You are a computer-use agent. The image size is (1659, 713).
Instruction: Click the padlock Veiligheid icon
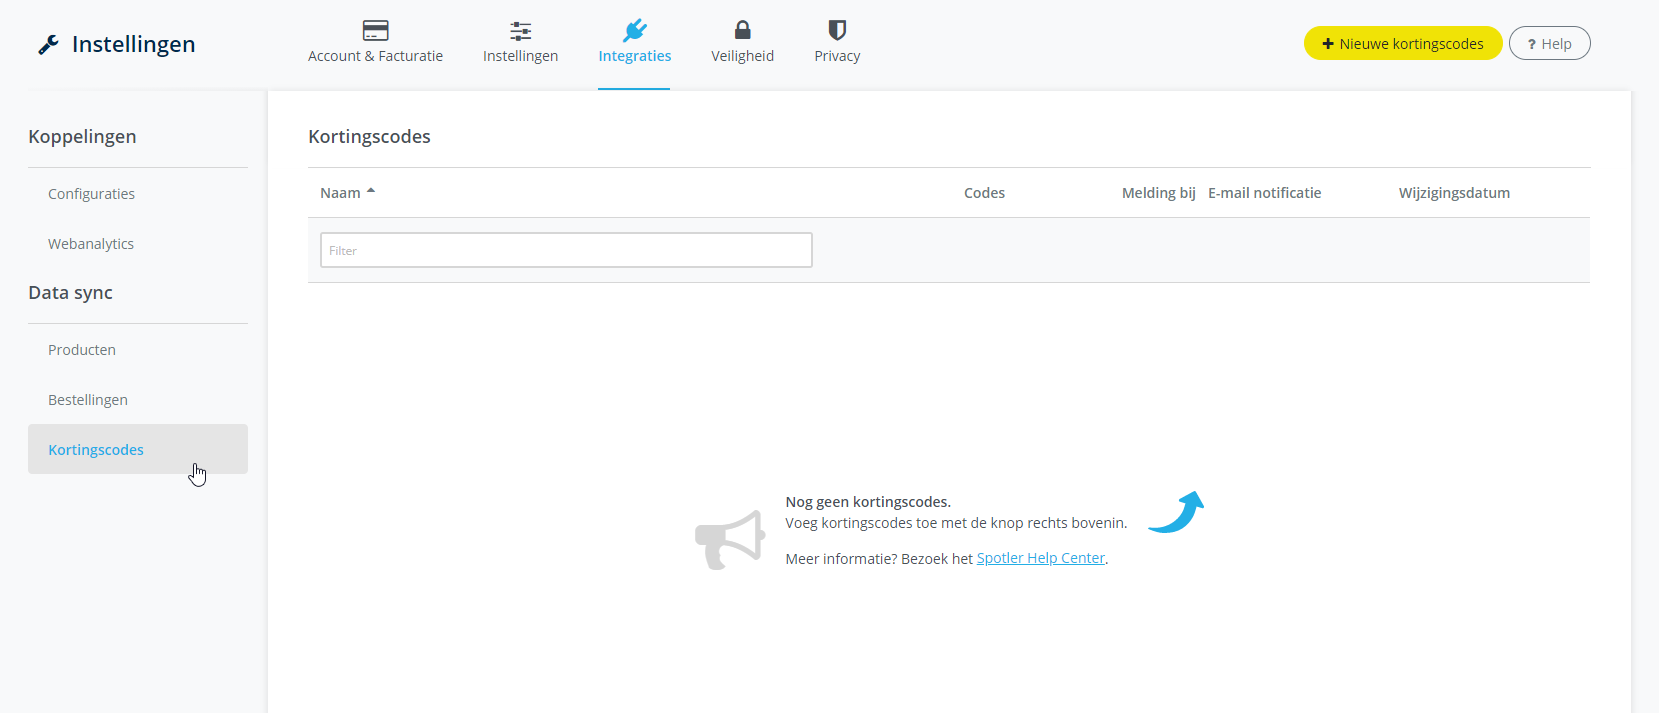(742, 30)
